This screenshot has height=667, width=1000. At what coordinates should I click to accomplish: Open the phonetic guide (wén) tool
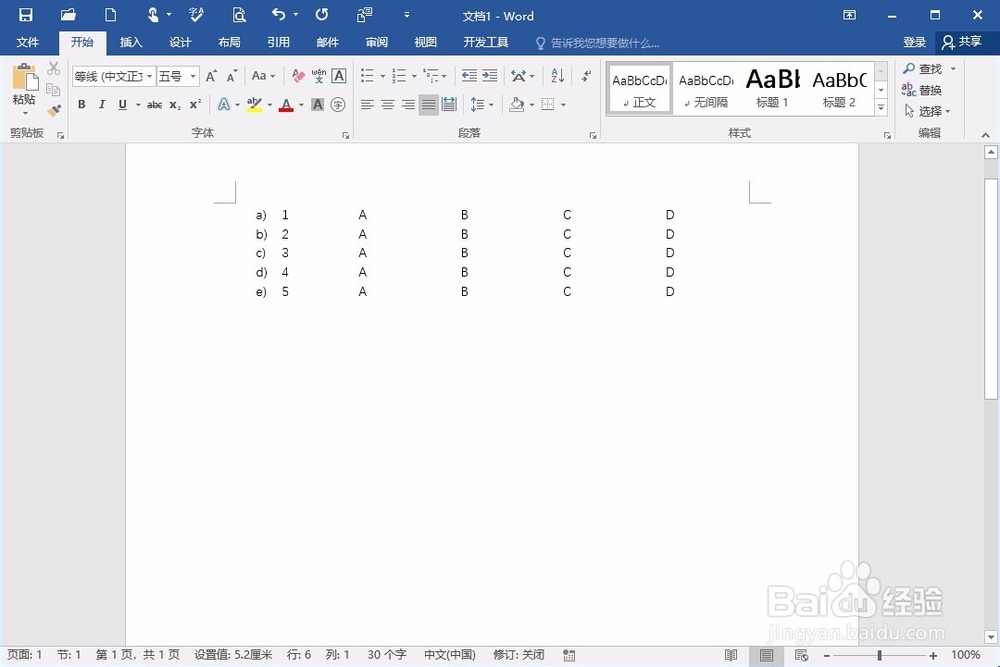tap(319, 77)
